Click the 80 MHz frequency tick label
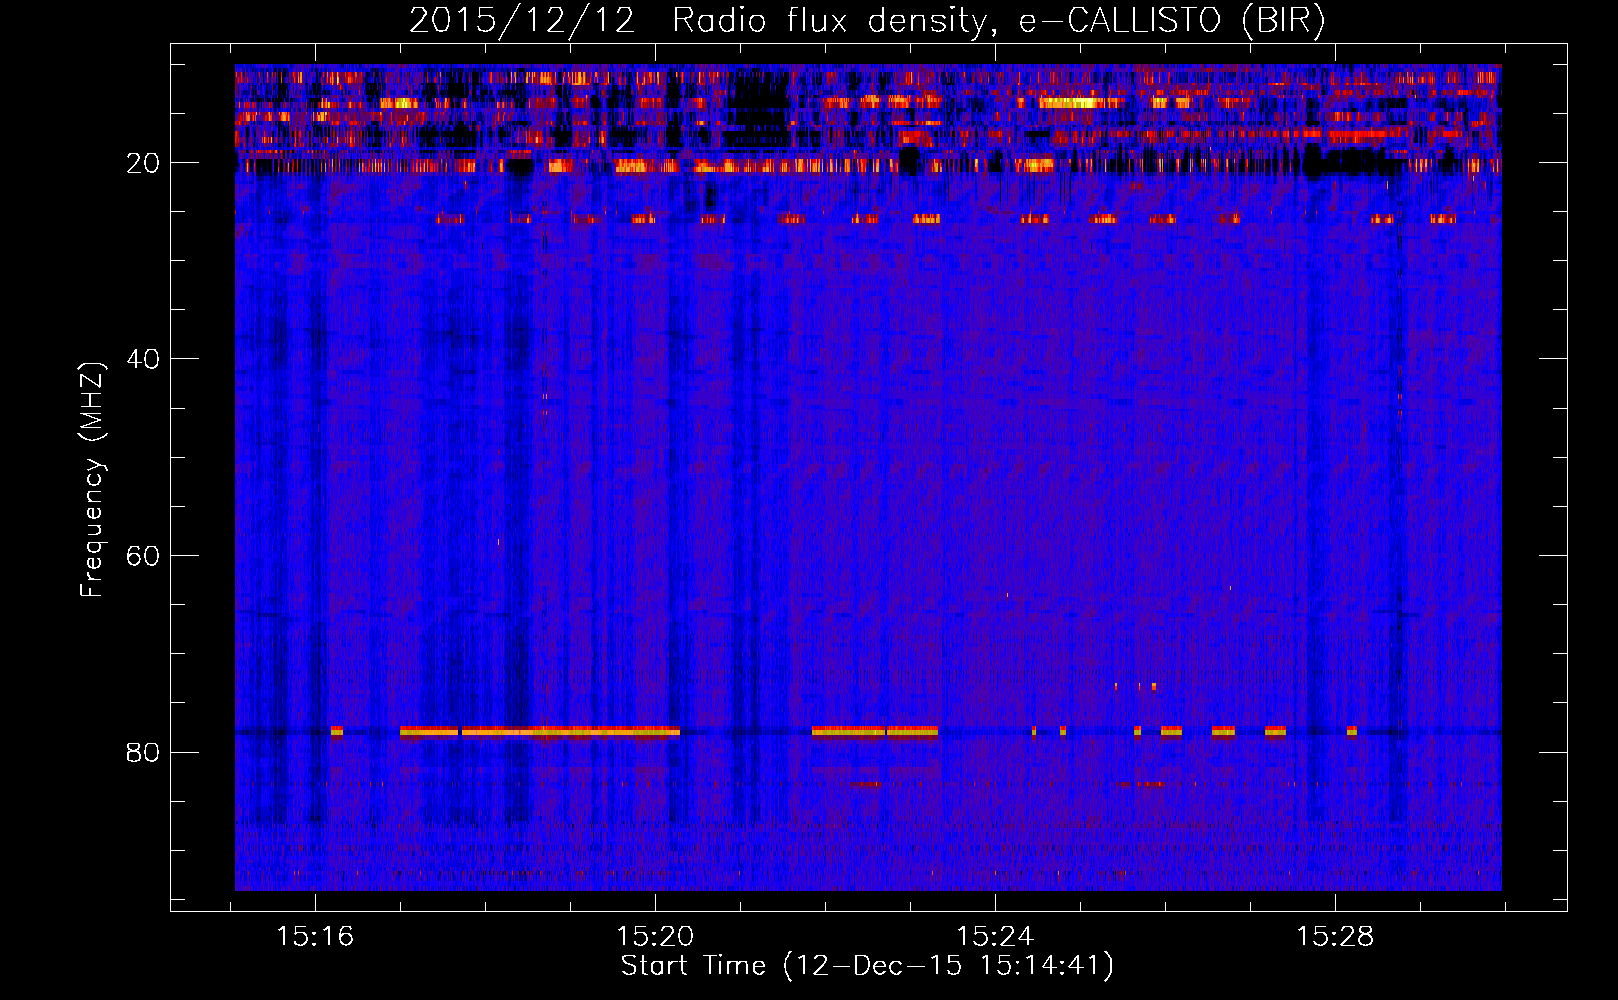 coord(143,752)
